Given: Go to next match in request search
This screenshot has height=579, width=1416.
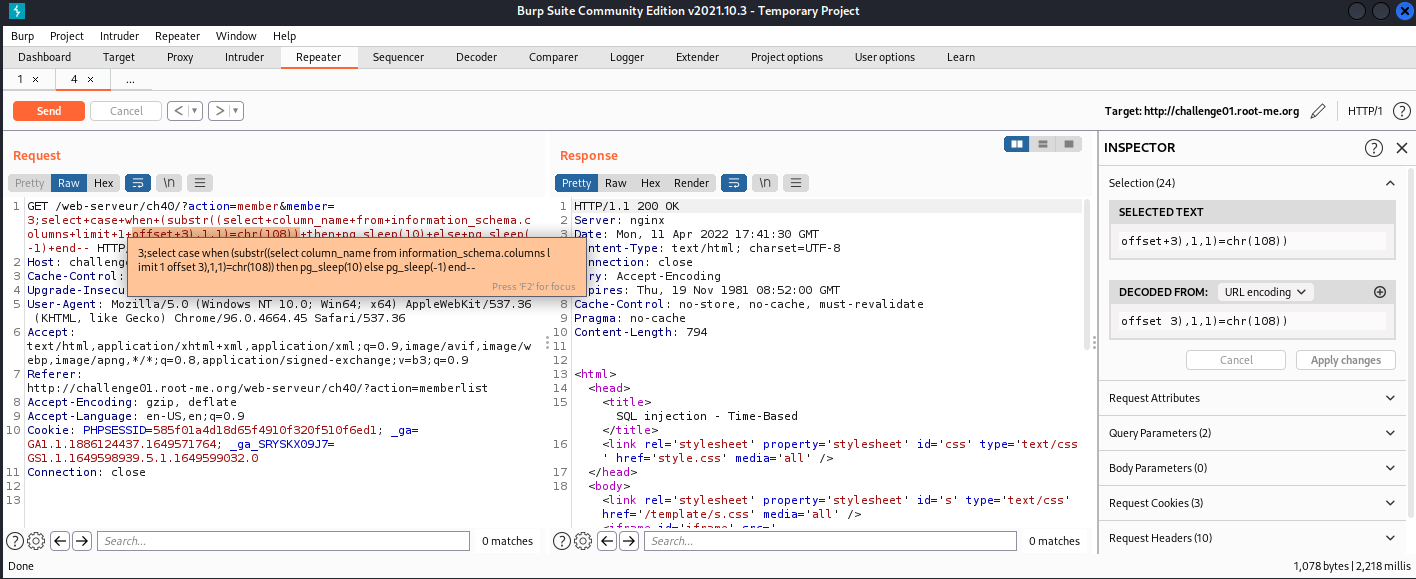Looking at the screenshot, I should 83,541.
